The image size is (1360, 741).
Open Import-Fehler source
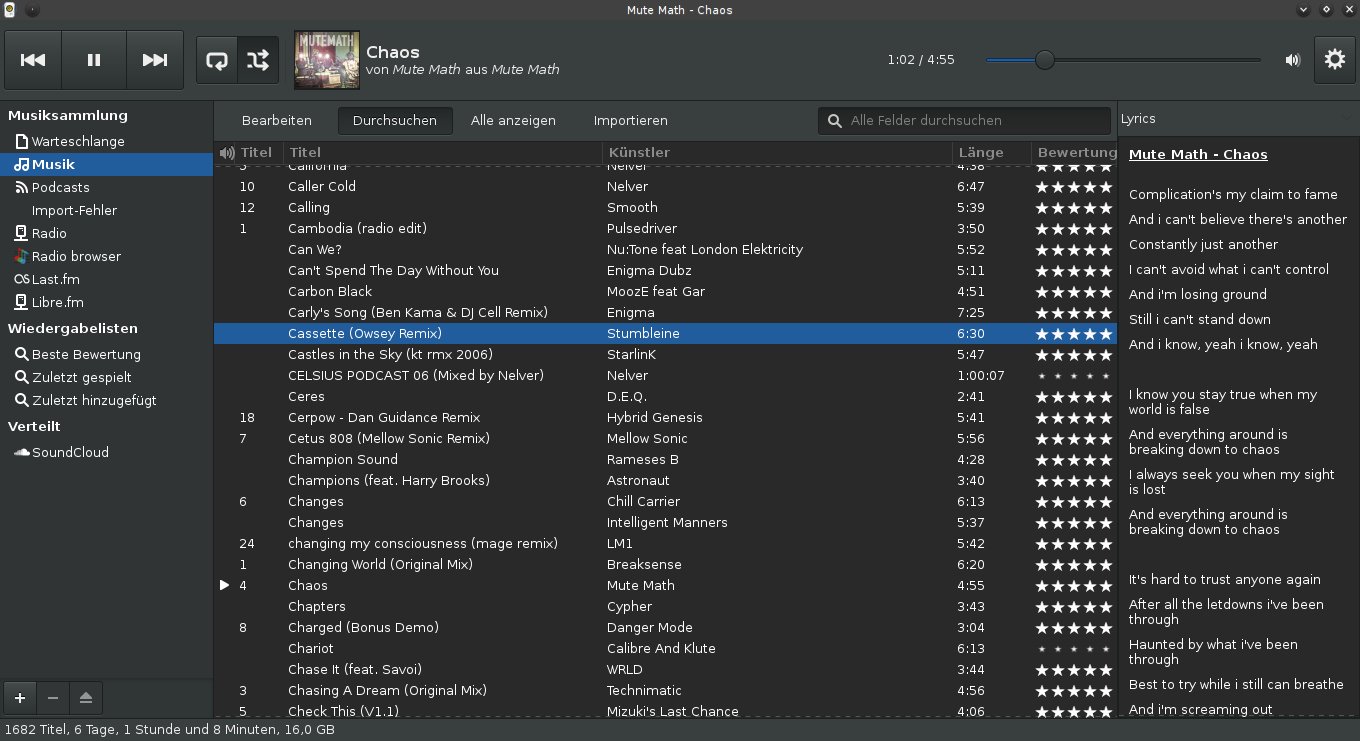coord(106,211)
